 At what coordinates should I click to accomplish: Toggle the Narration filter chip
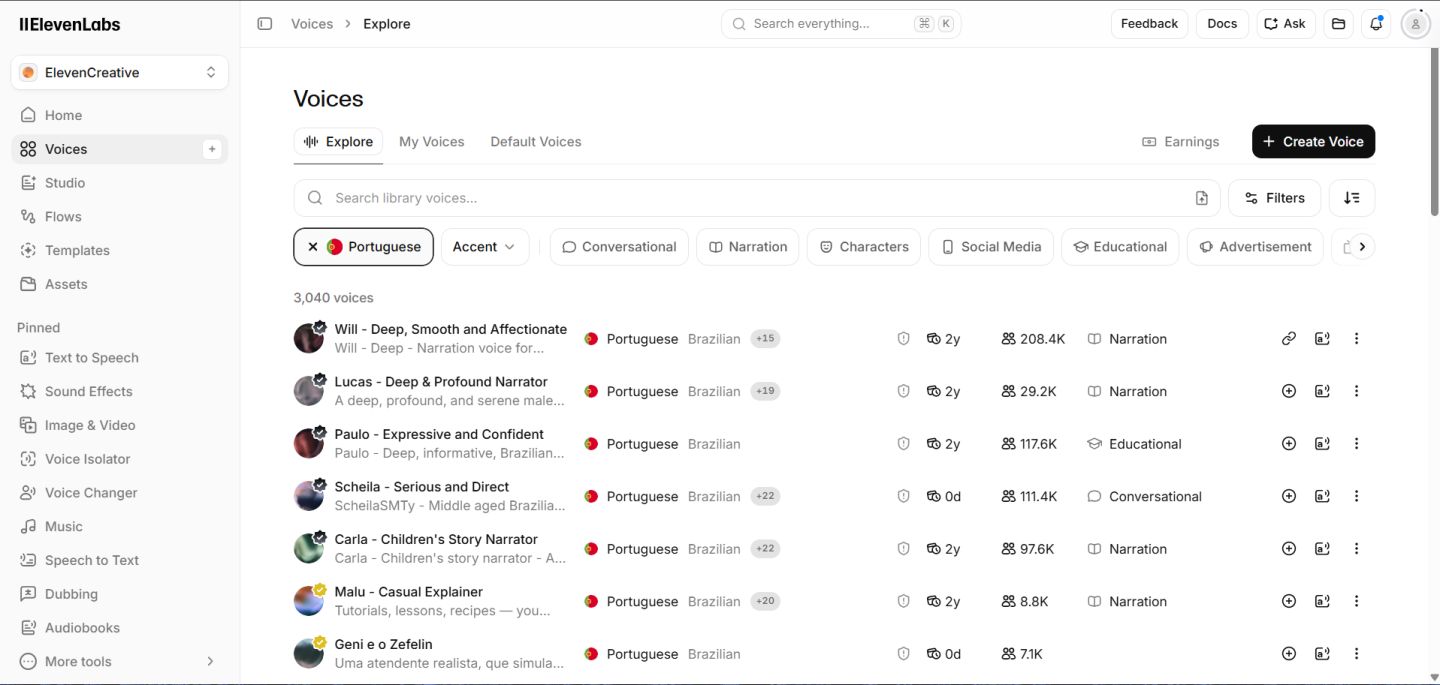747,247
